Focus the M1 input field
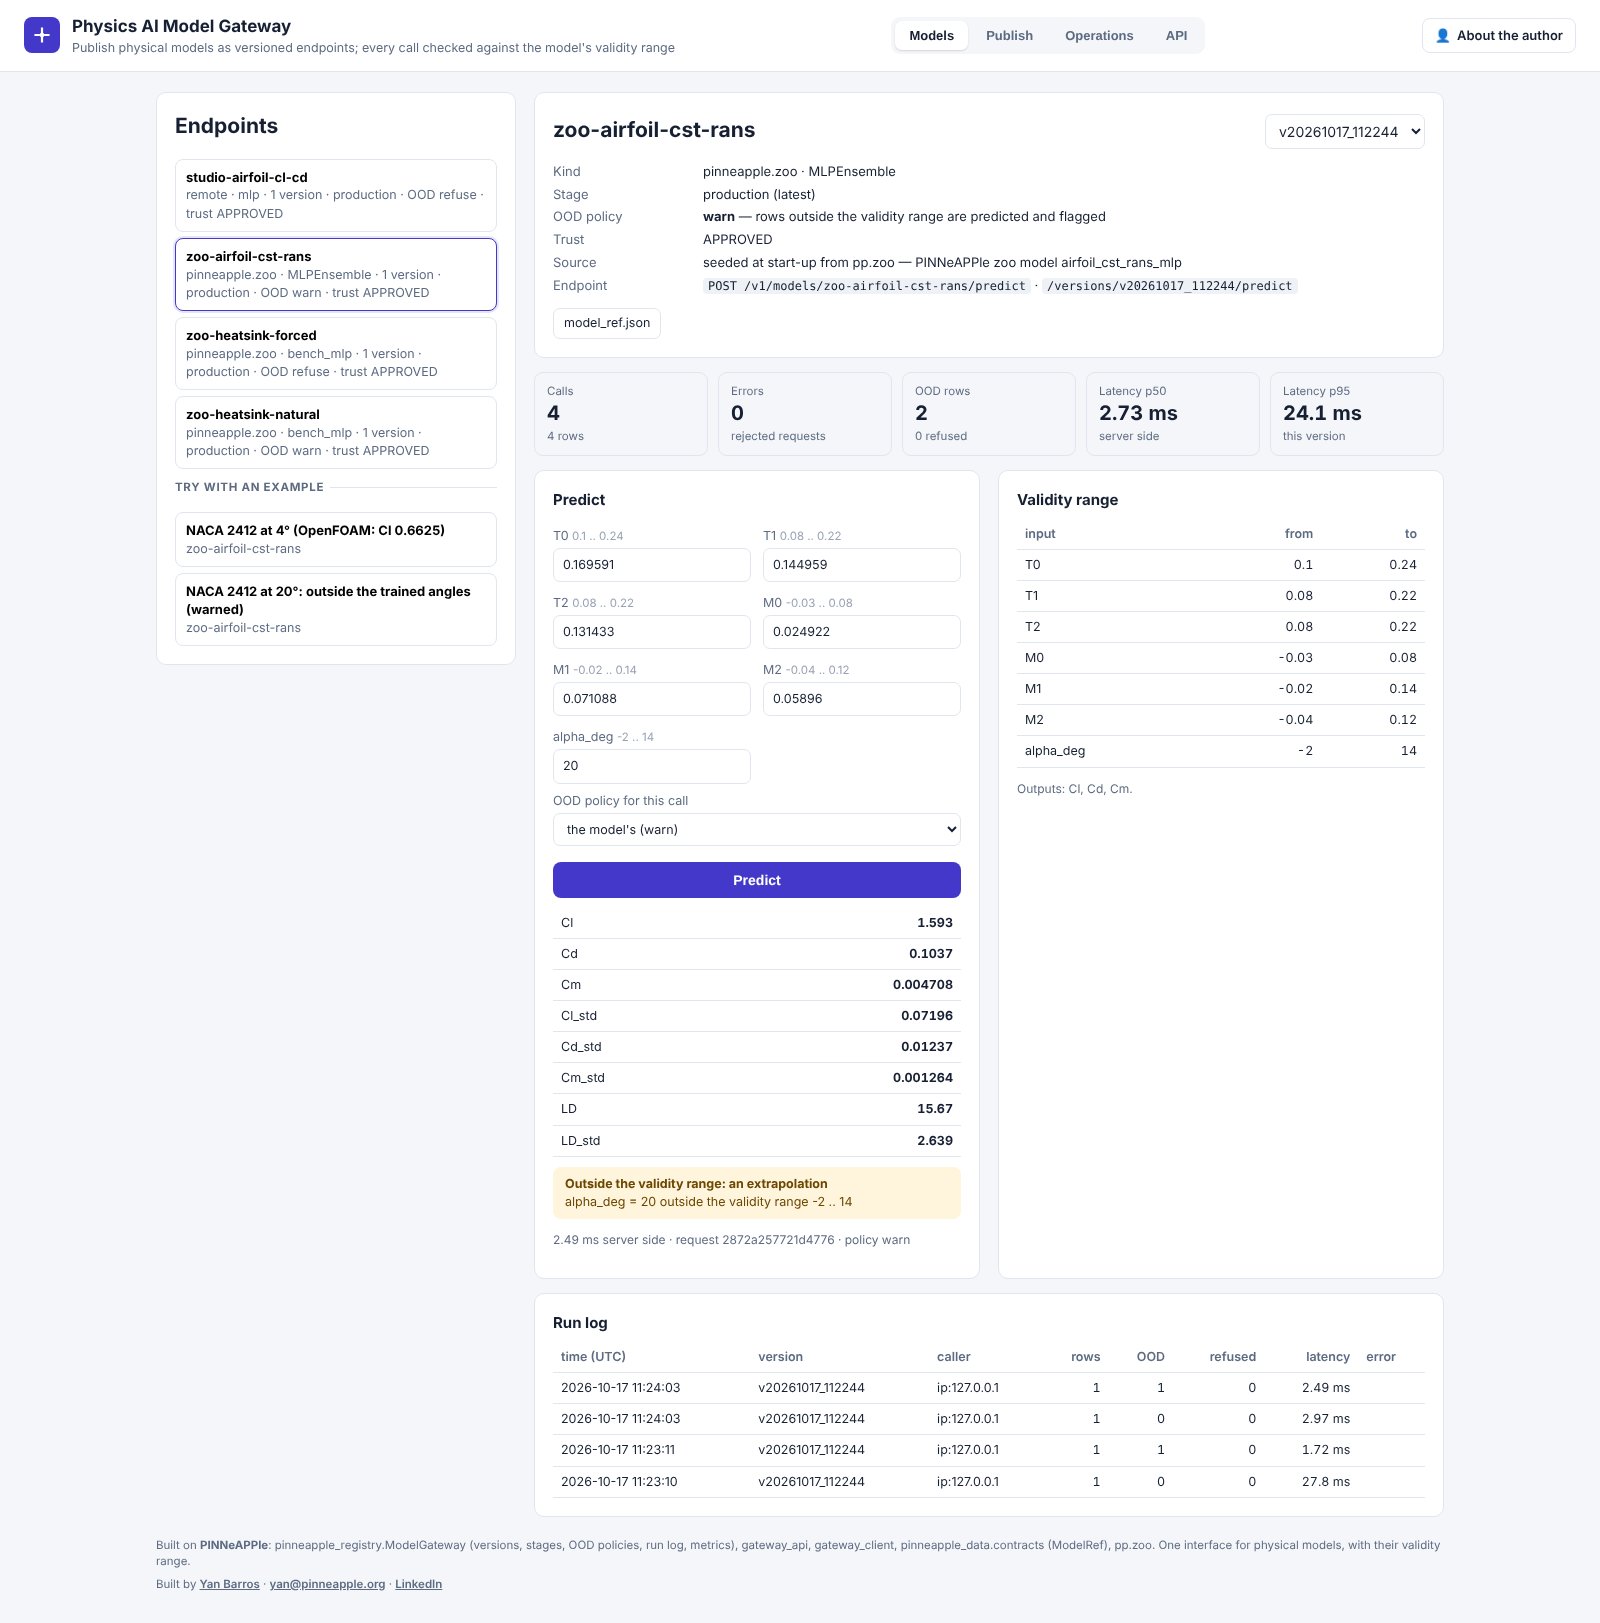Image resolution: width=1600 pixels, height=1623 pixels. pyautogui.click(x=651, y=699)
